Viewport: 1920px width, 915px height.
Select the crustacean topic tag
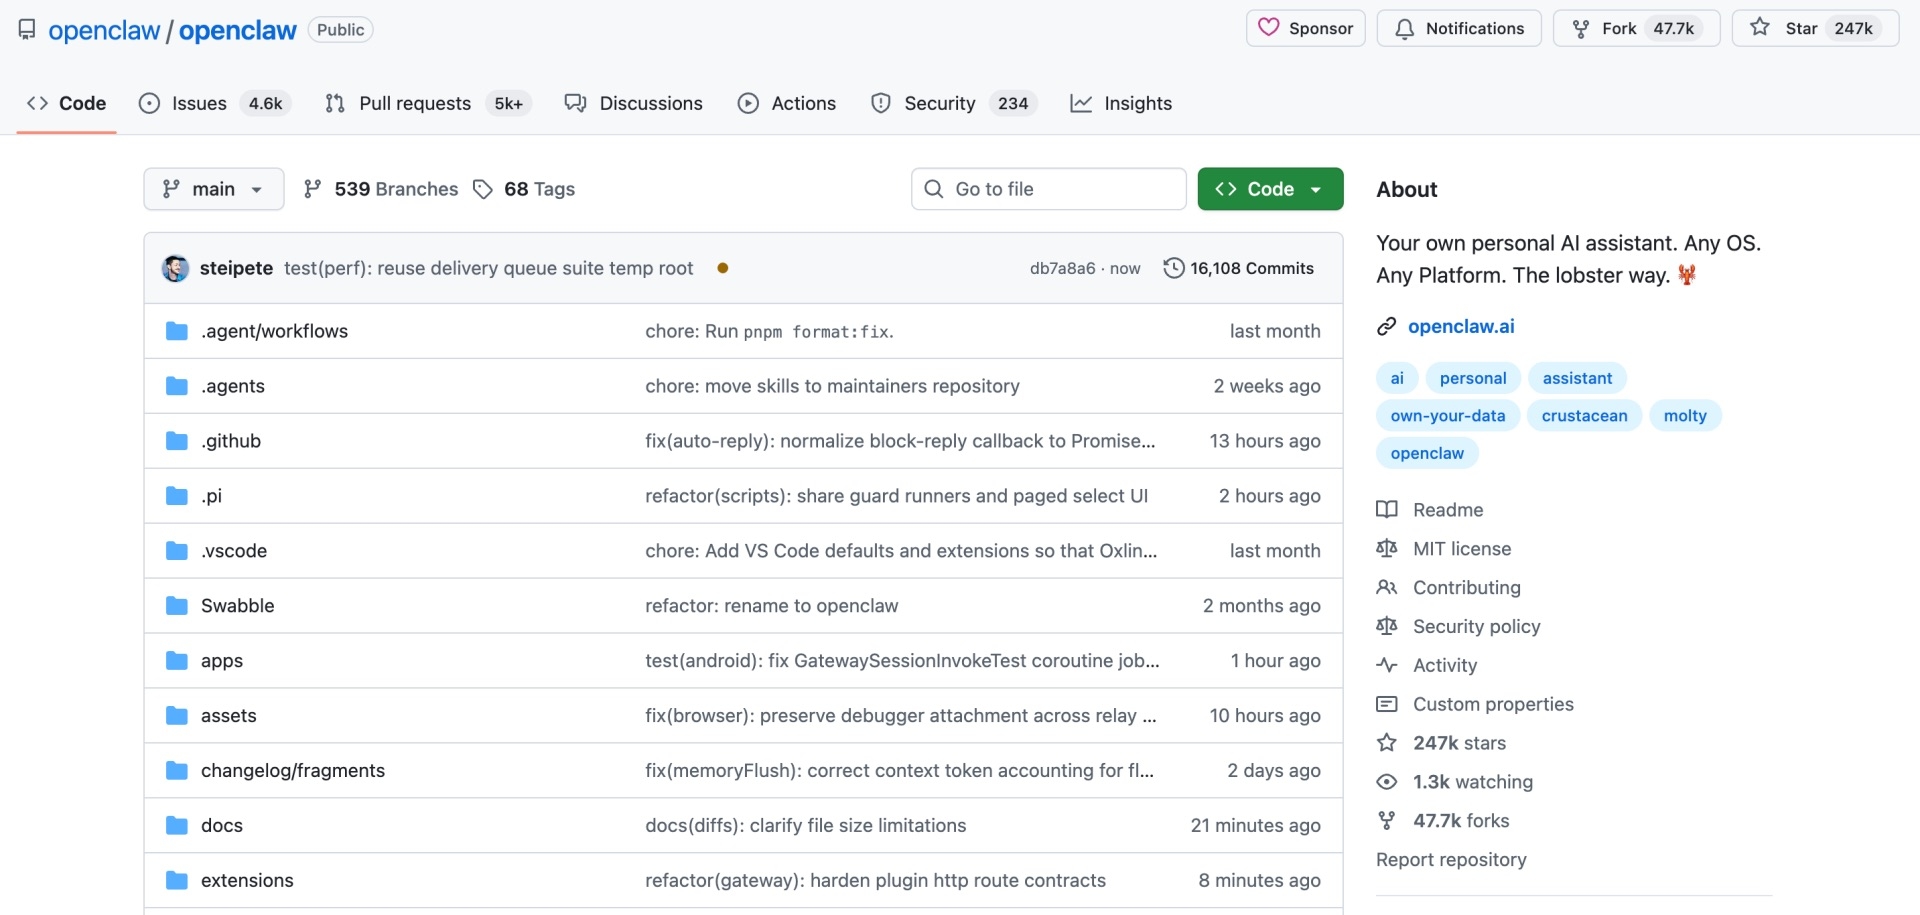pos(1584,415)
